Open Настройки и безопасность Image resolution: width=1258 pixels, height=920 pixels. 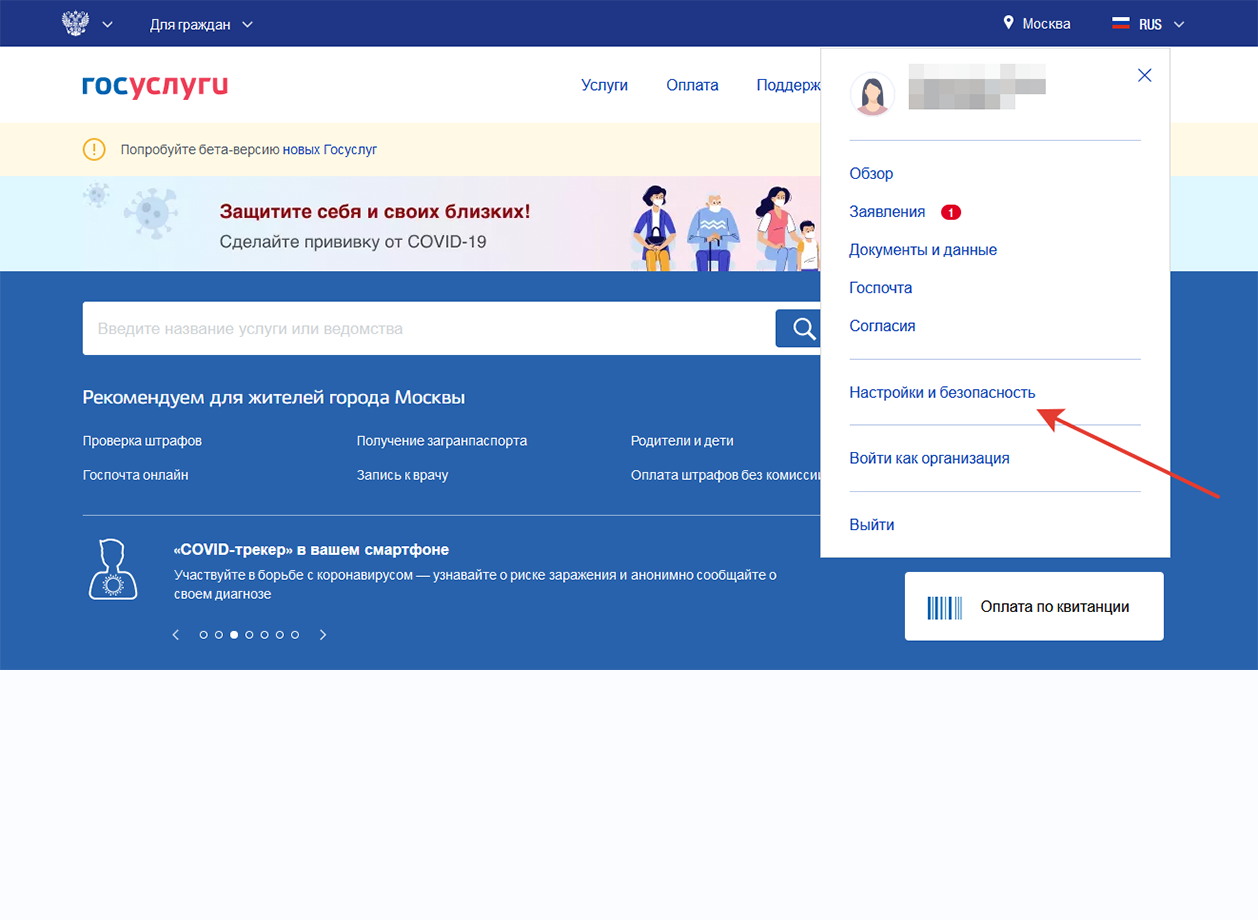pyautogui.click(x=942, y=392)
